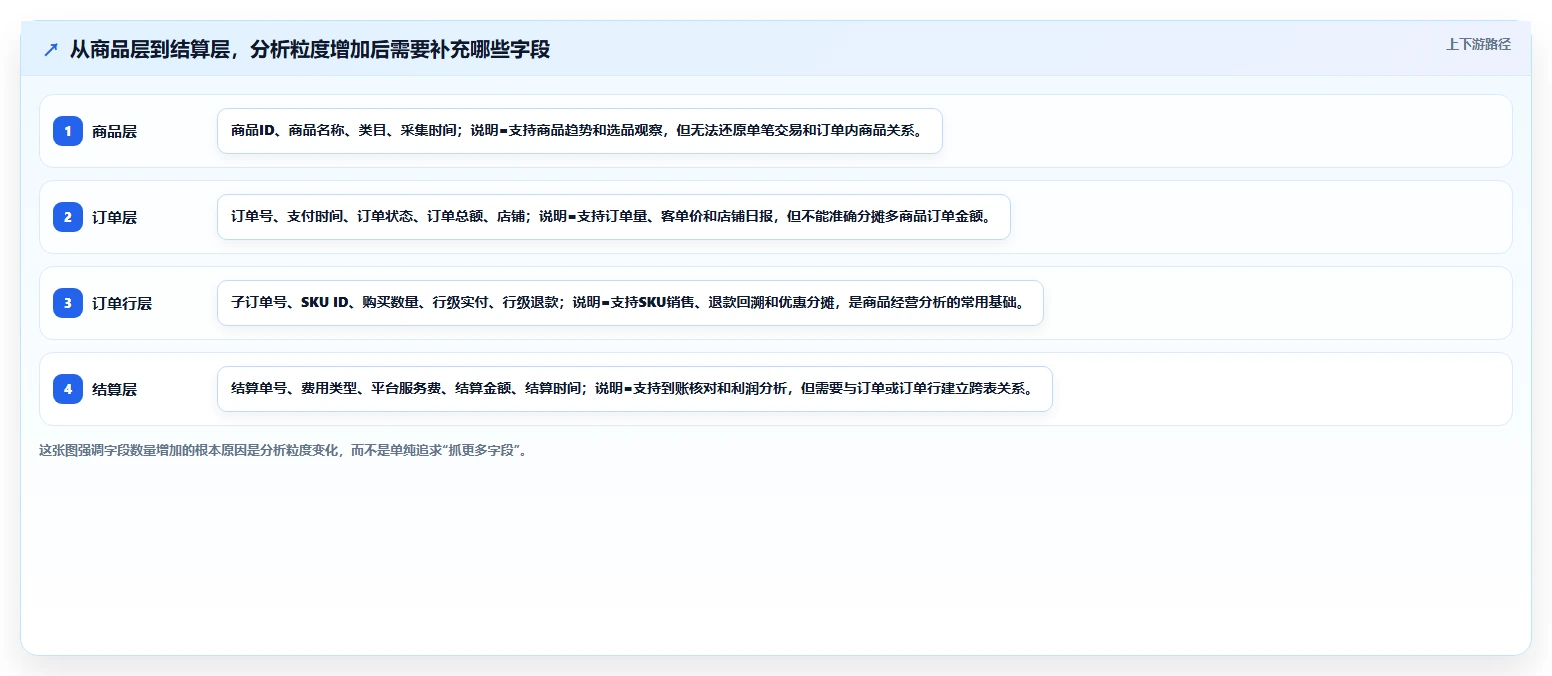
Task: Click the number 4 badge for 结算层
Action: [68, 388]
